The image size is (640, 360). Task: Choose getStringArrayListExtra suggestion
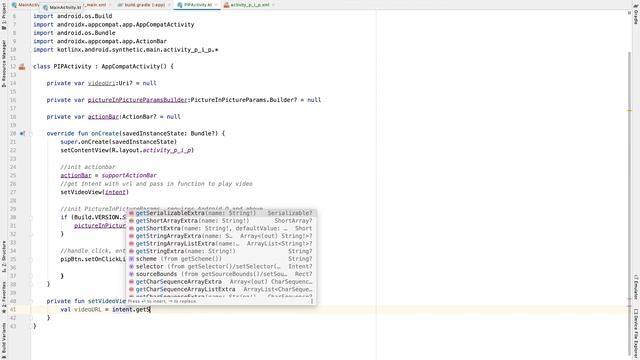(221, 244)
